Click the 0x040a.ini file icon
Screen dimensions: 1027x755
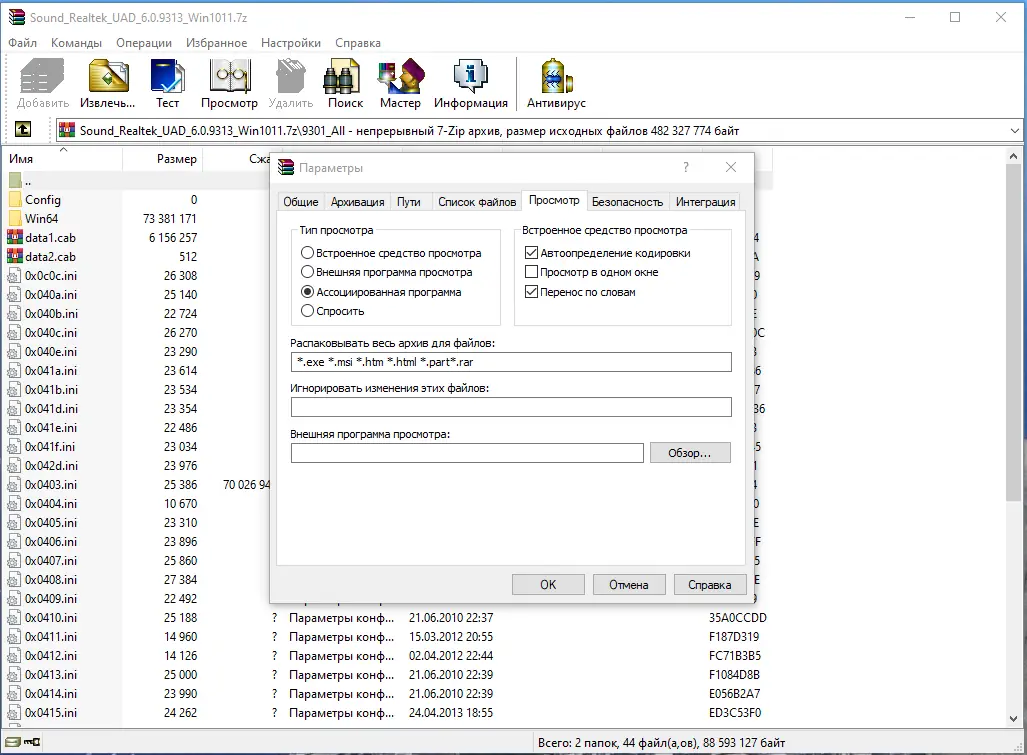[14, 295]
